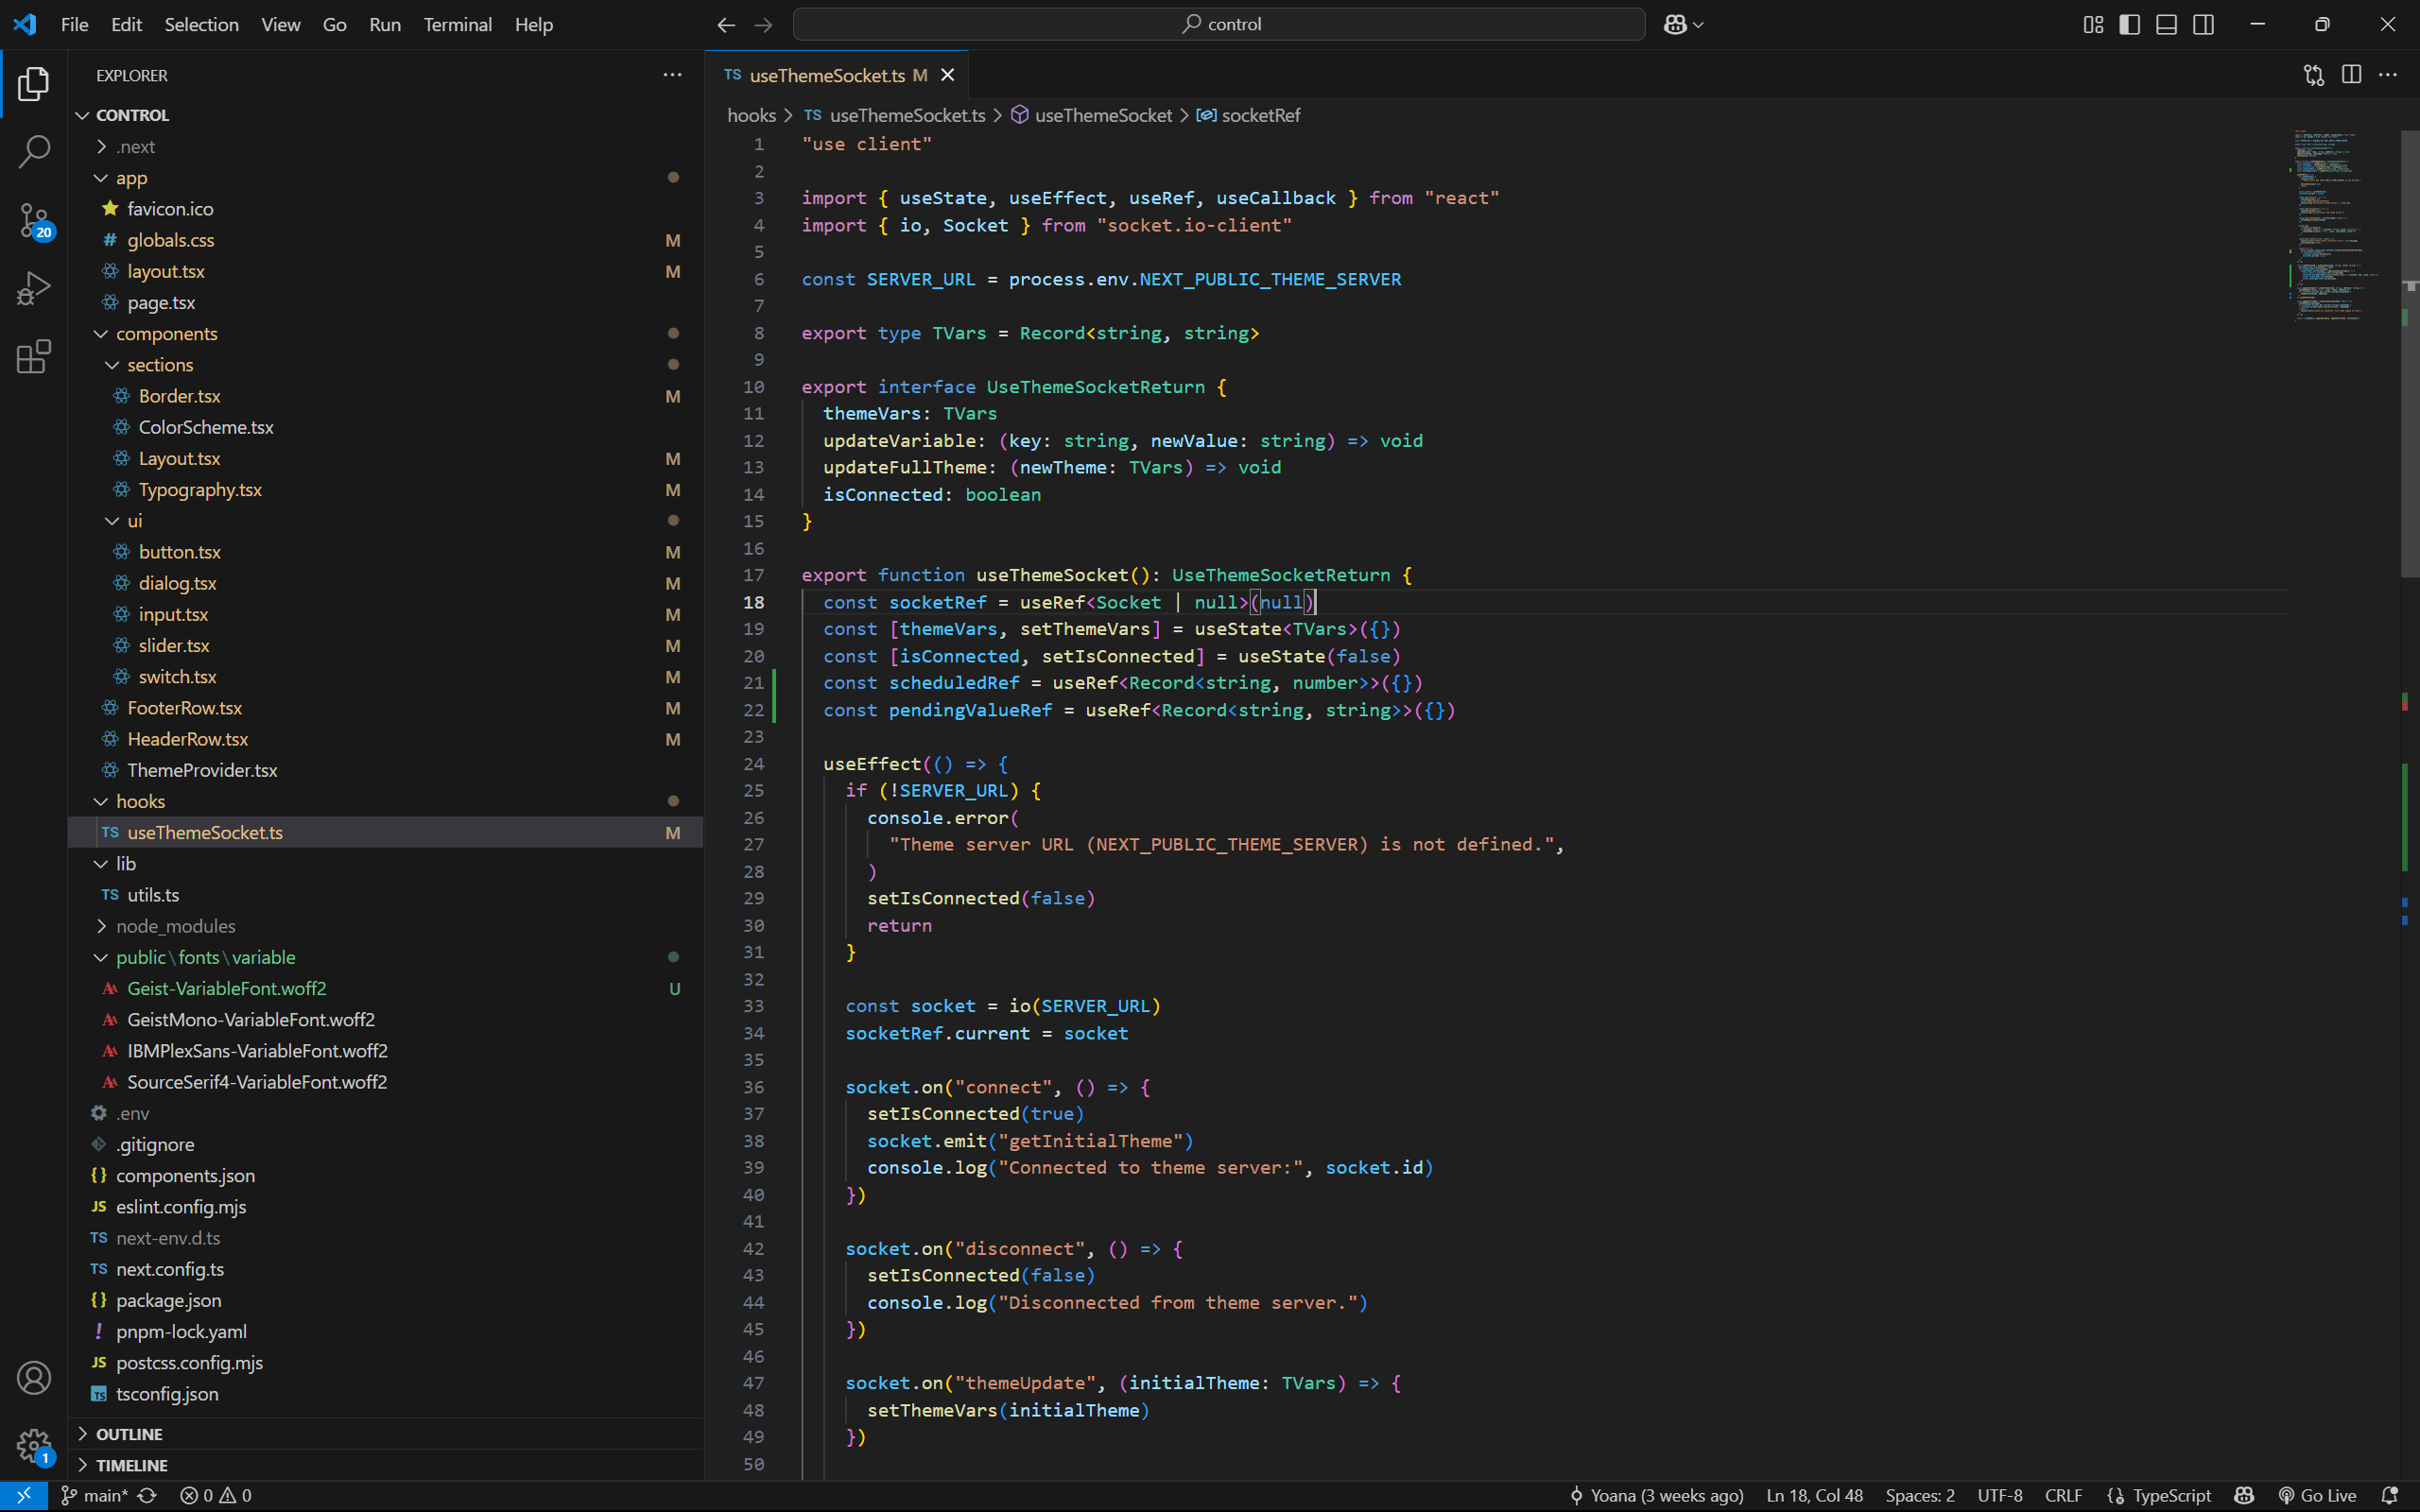Change CRLF end of line sequence
The height and width of the screenshot is (1512, 2420).
2063,1495
